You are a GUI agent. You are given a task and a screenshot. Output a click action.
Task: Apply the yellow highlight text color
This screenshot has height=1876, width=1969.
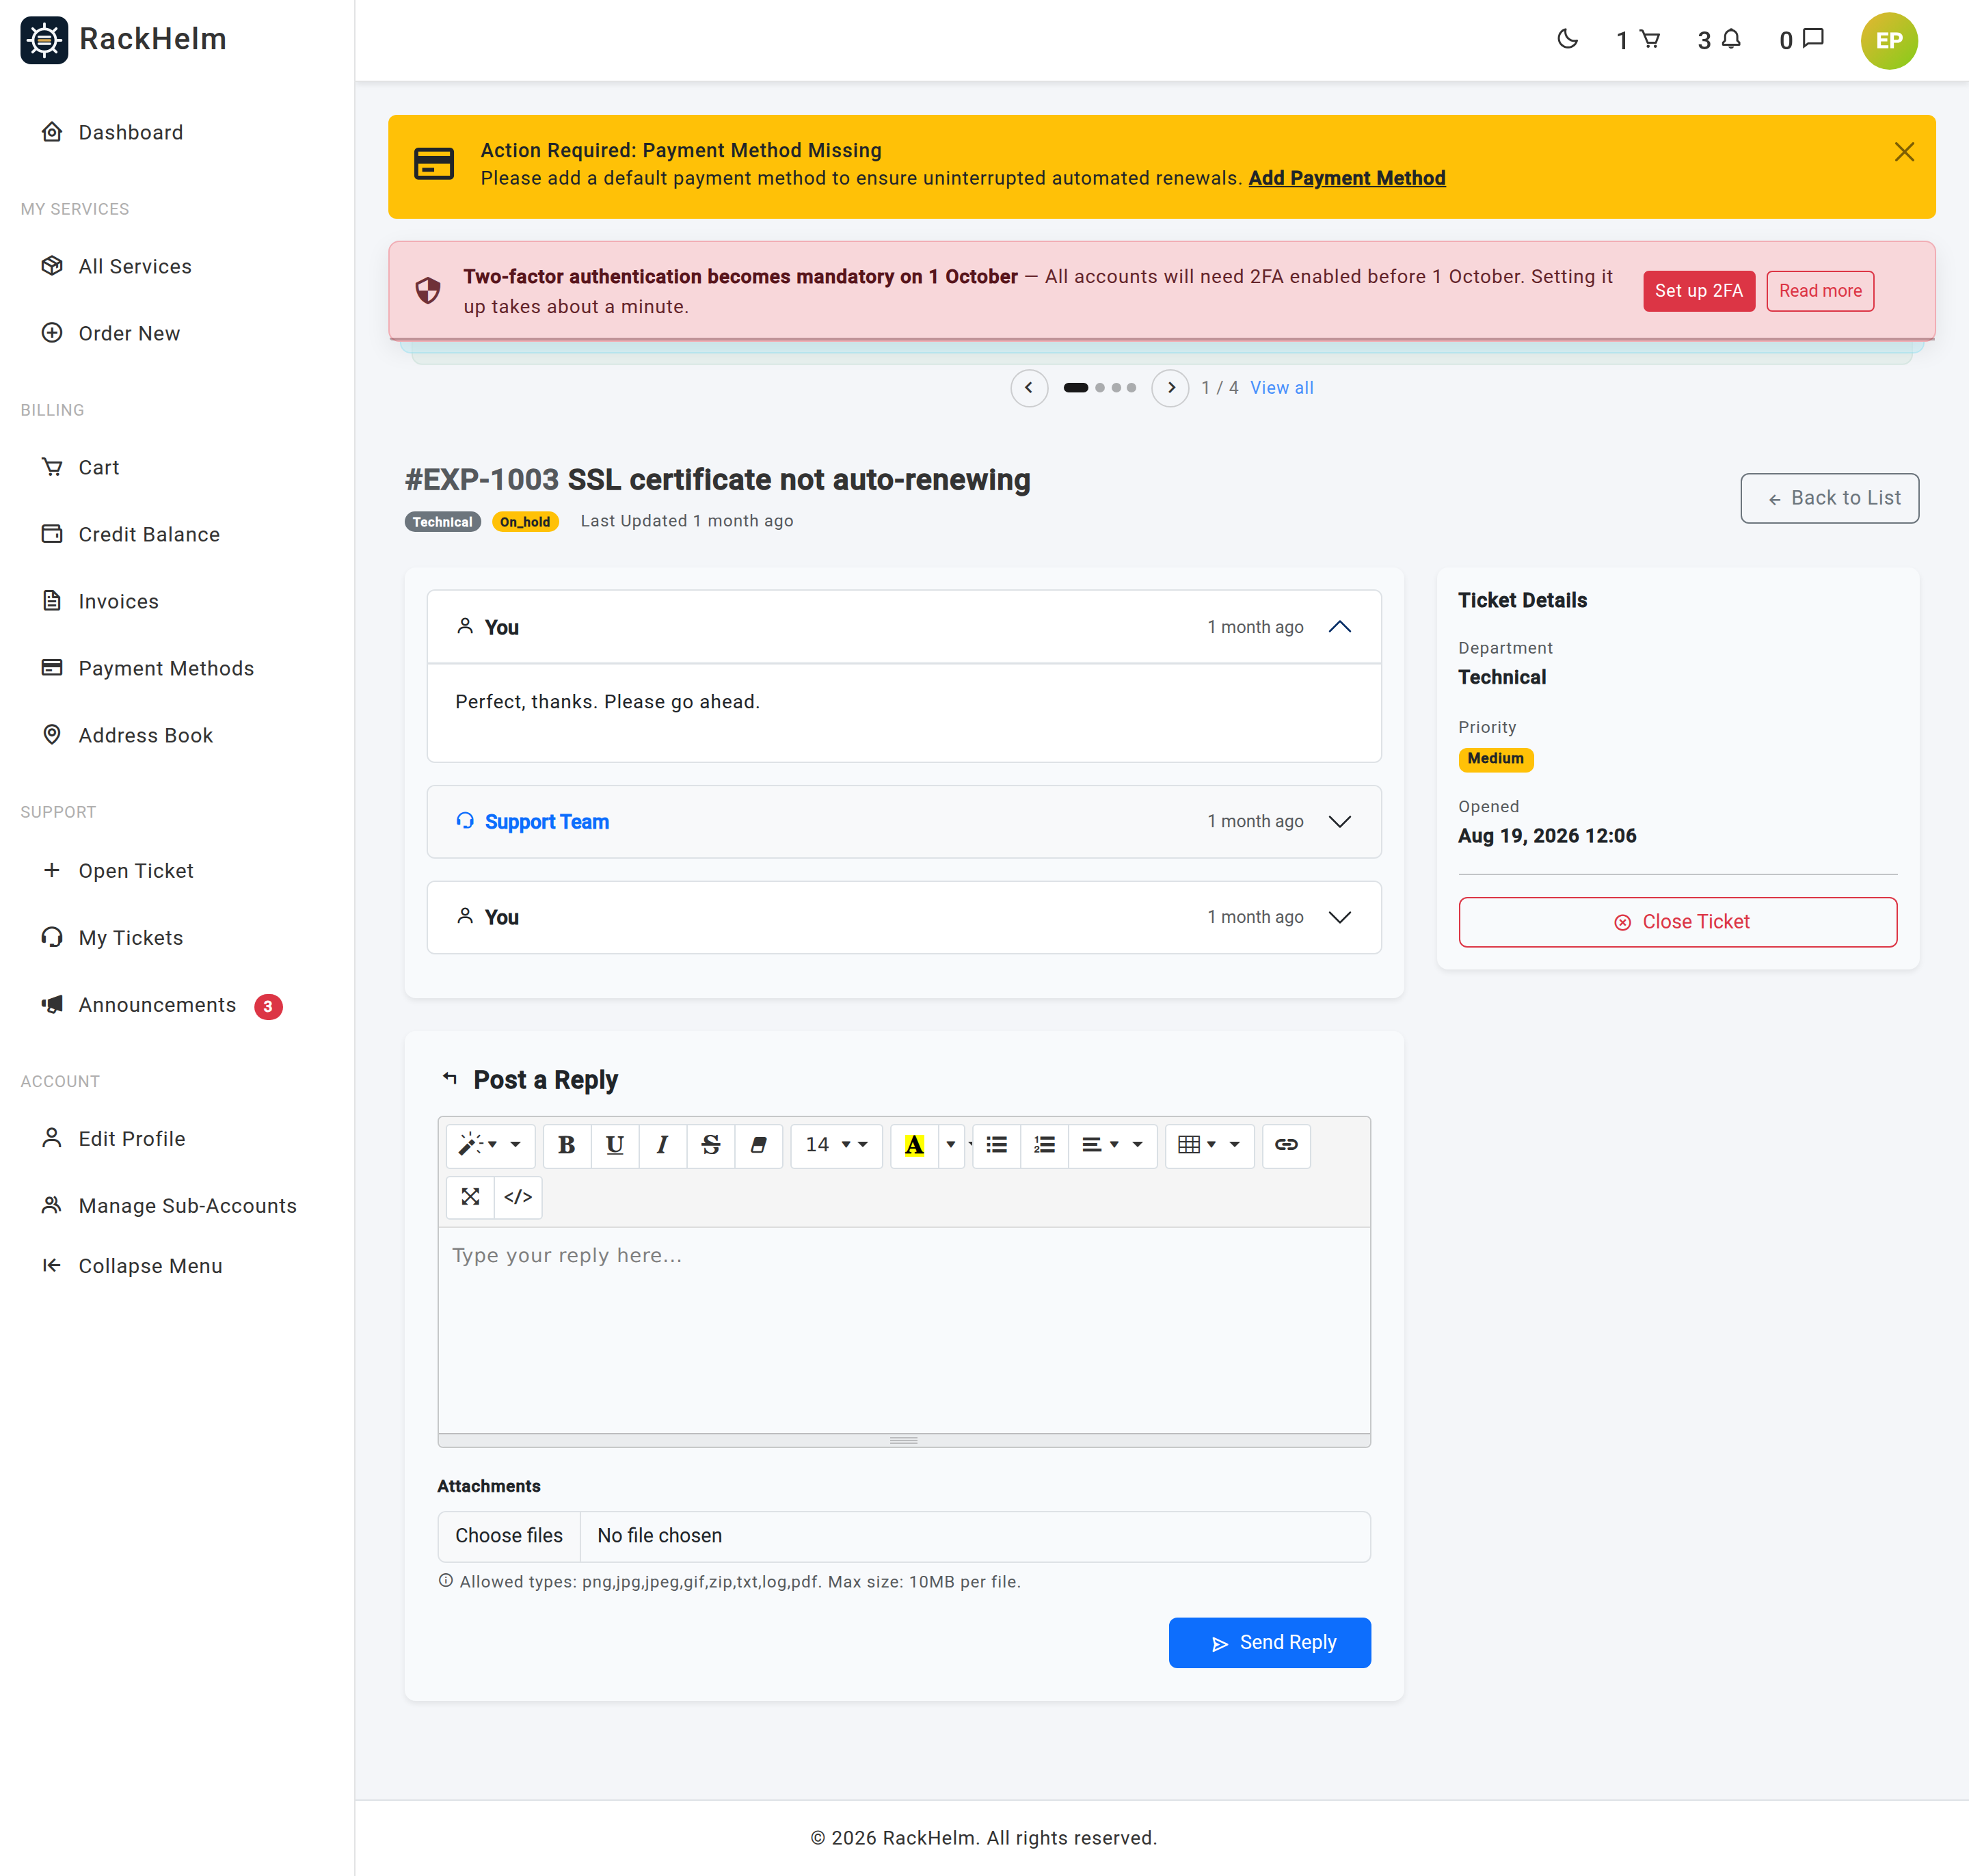click(914, 1145)
